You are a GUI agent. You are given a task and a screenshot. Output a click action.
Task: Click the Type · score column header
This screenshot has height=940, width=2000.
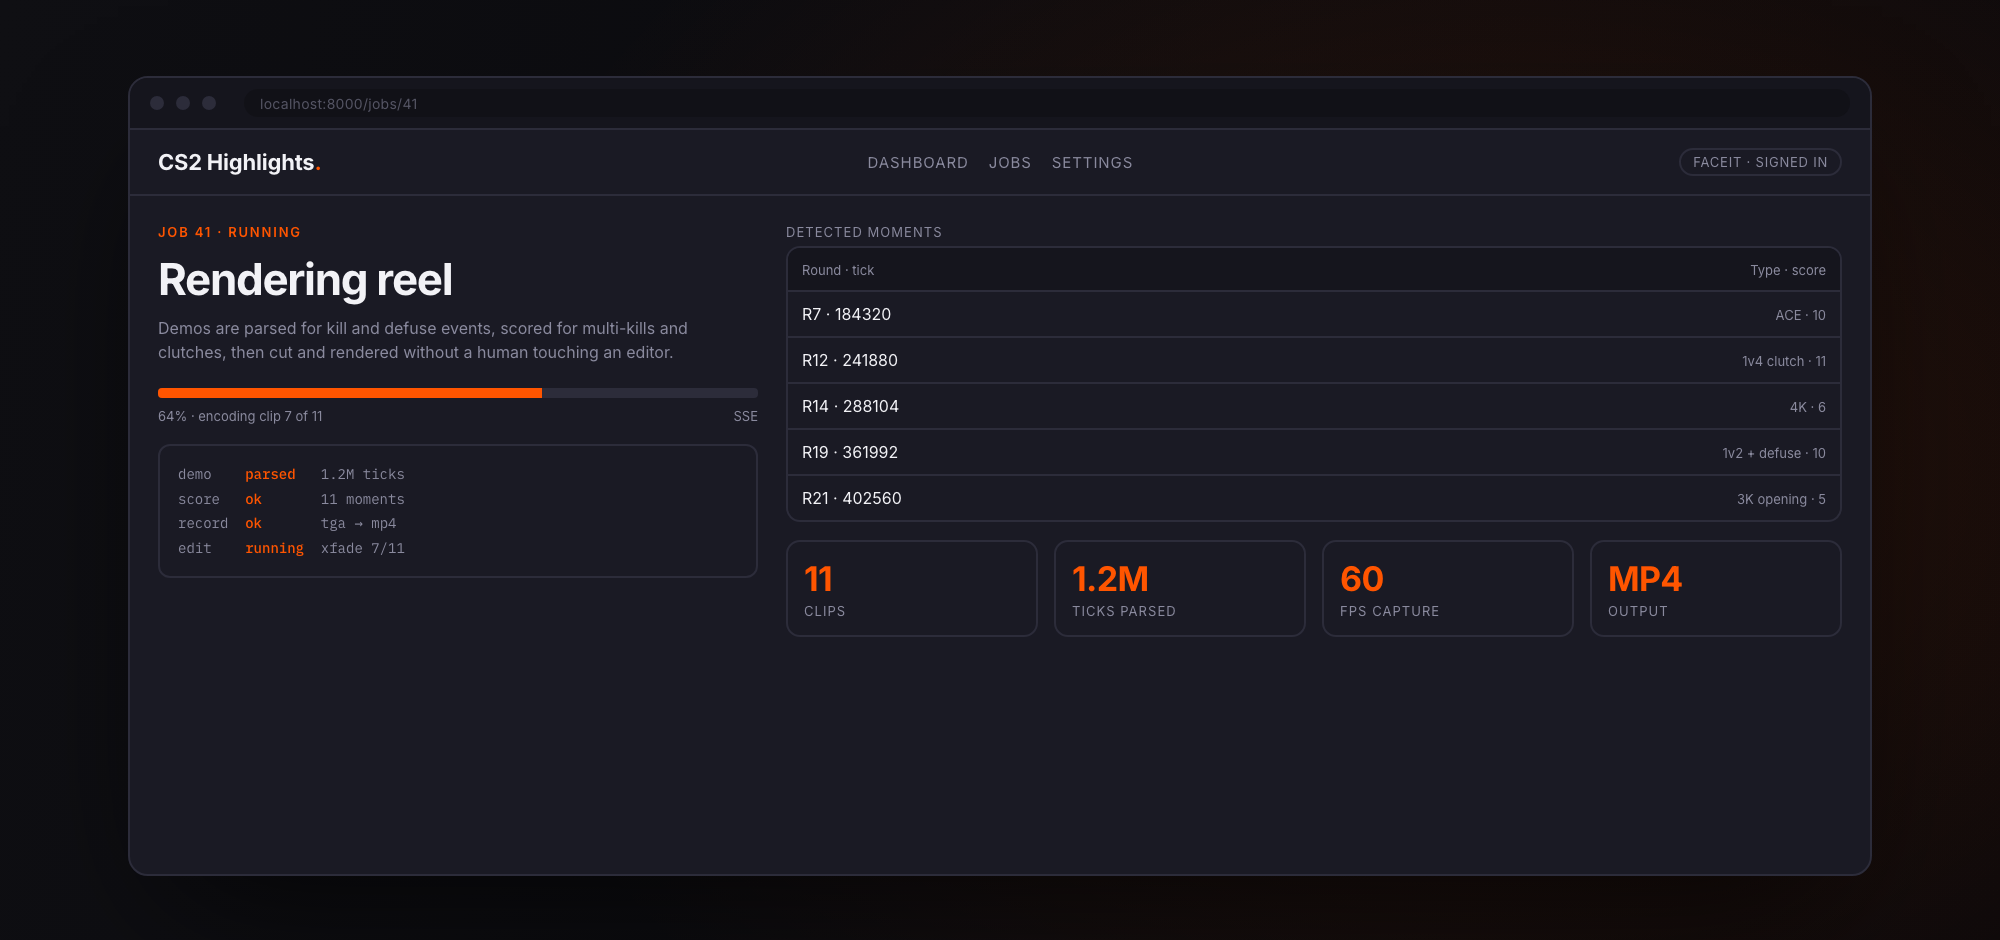tap(1787, 270)
